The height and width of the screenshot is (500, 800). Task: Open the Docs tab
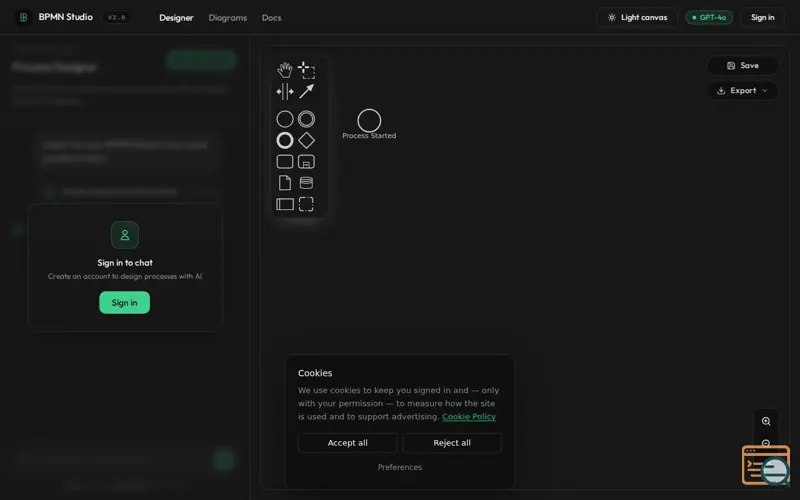pos(271,18)
